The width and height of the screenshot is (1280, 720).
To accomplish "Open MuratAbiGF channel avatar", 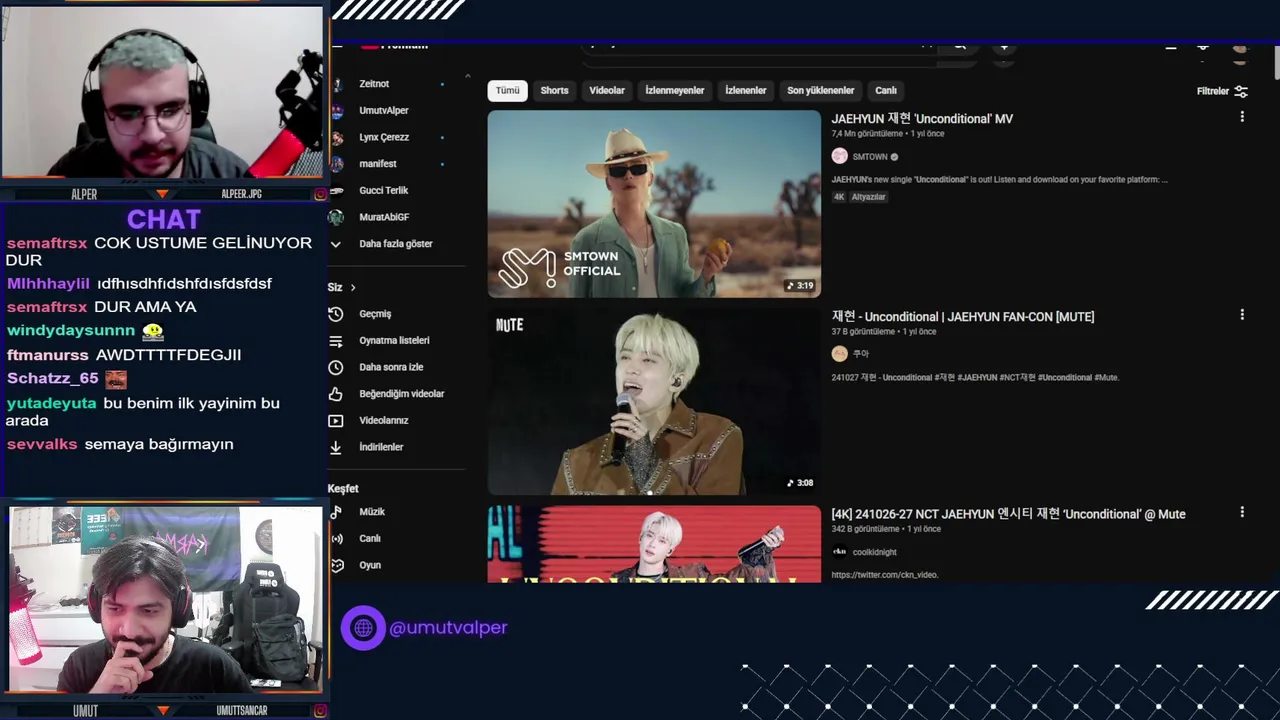I will [x=337, y=217].
